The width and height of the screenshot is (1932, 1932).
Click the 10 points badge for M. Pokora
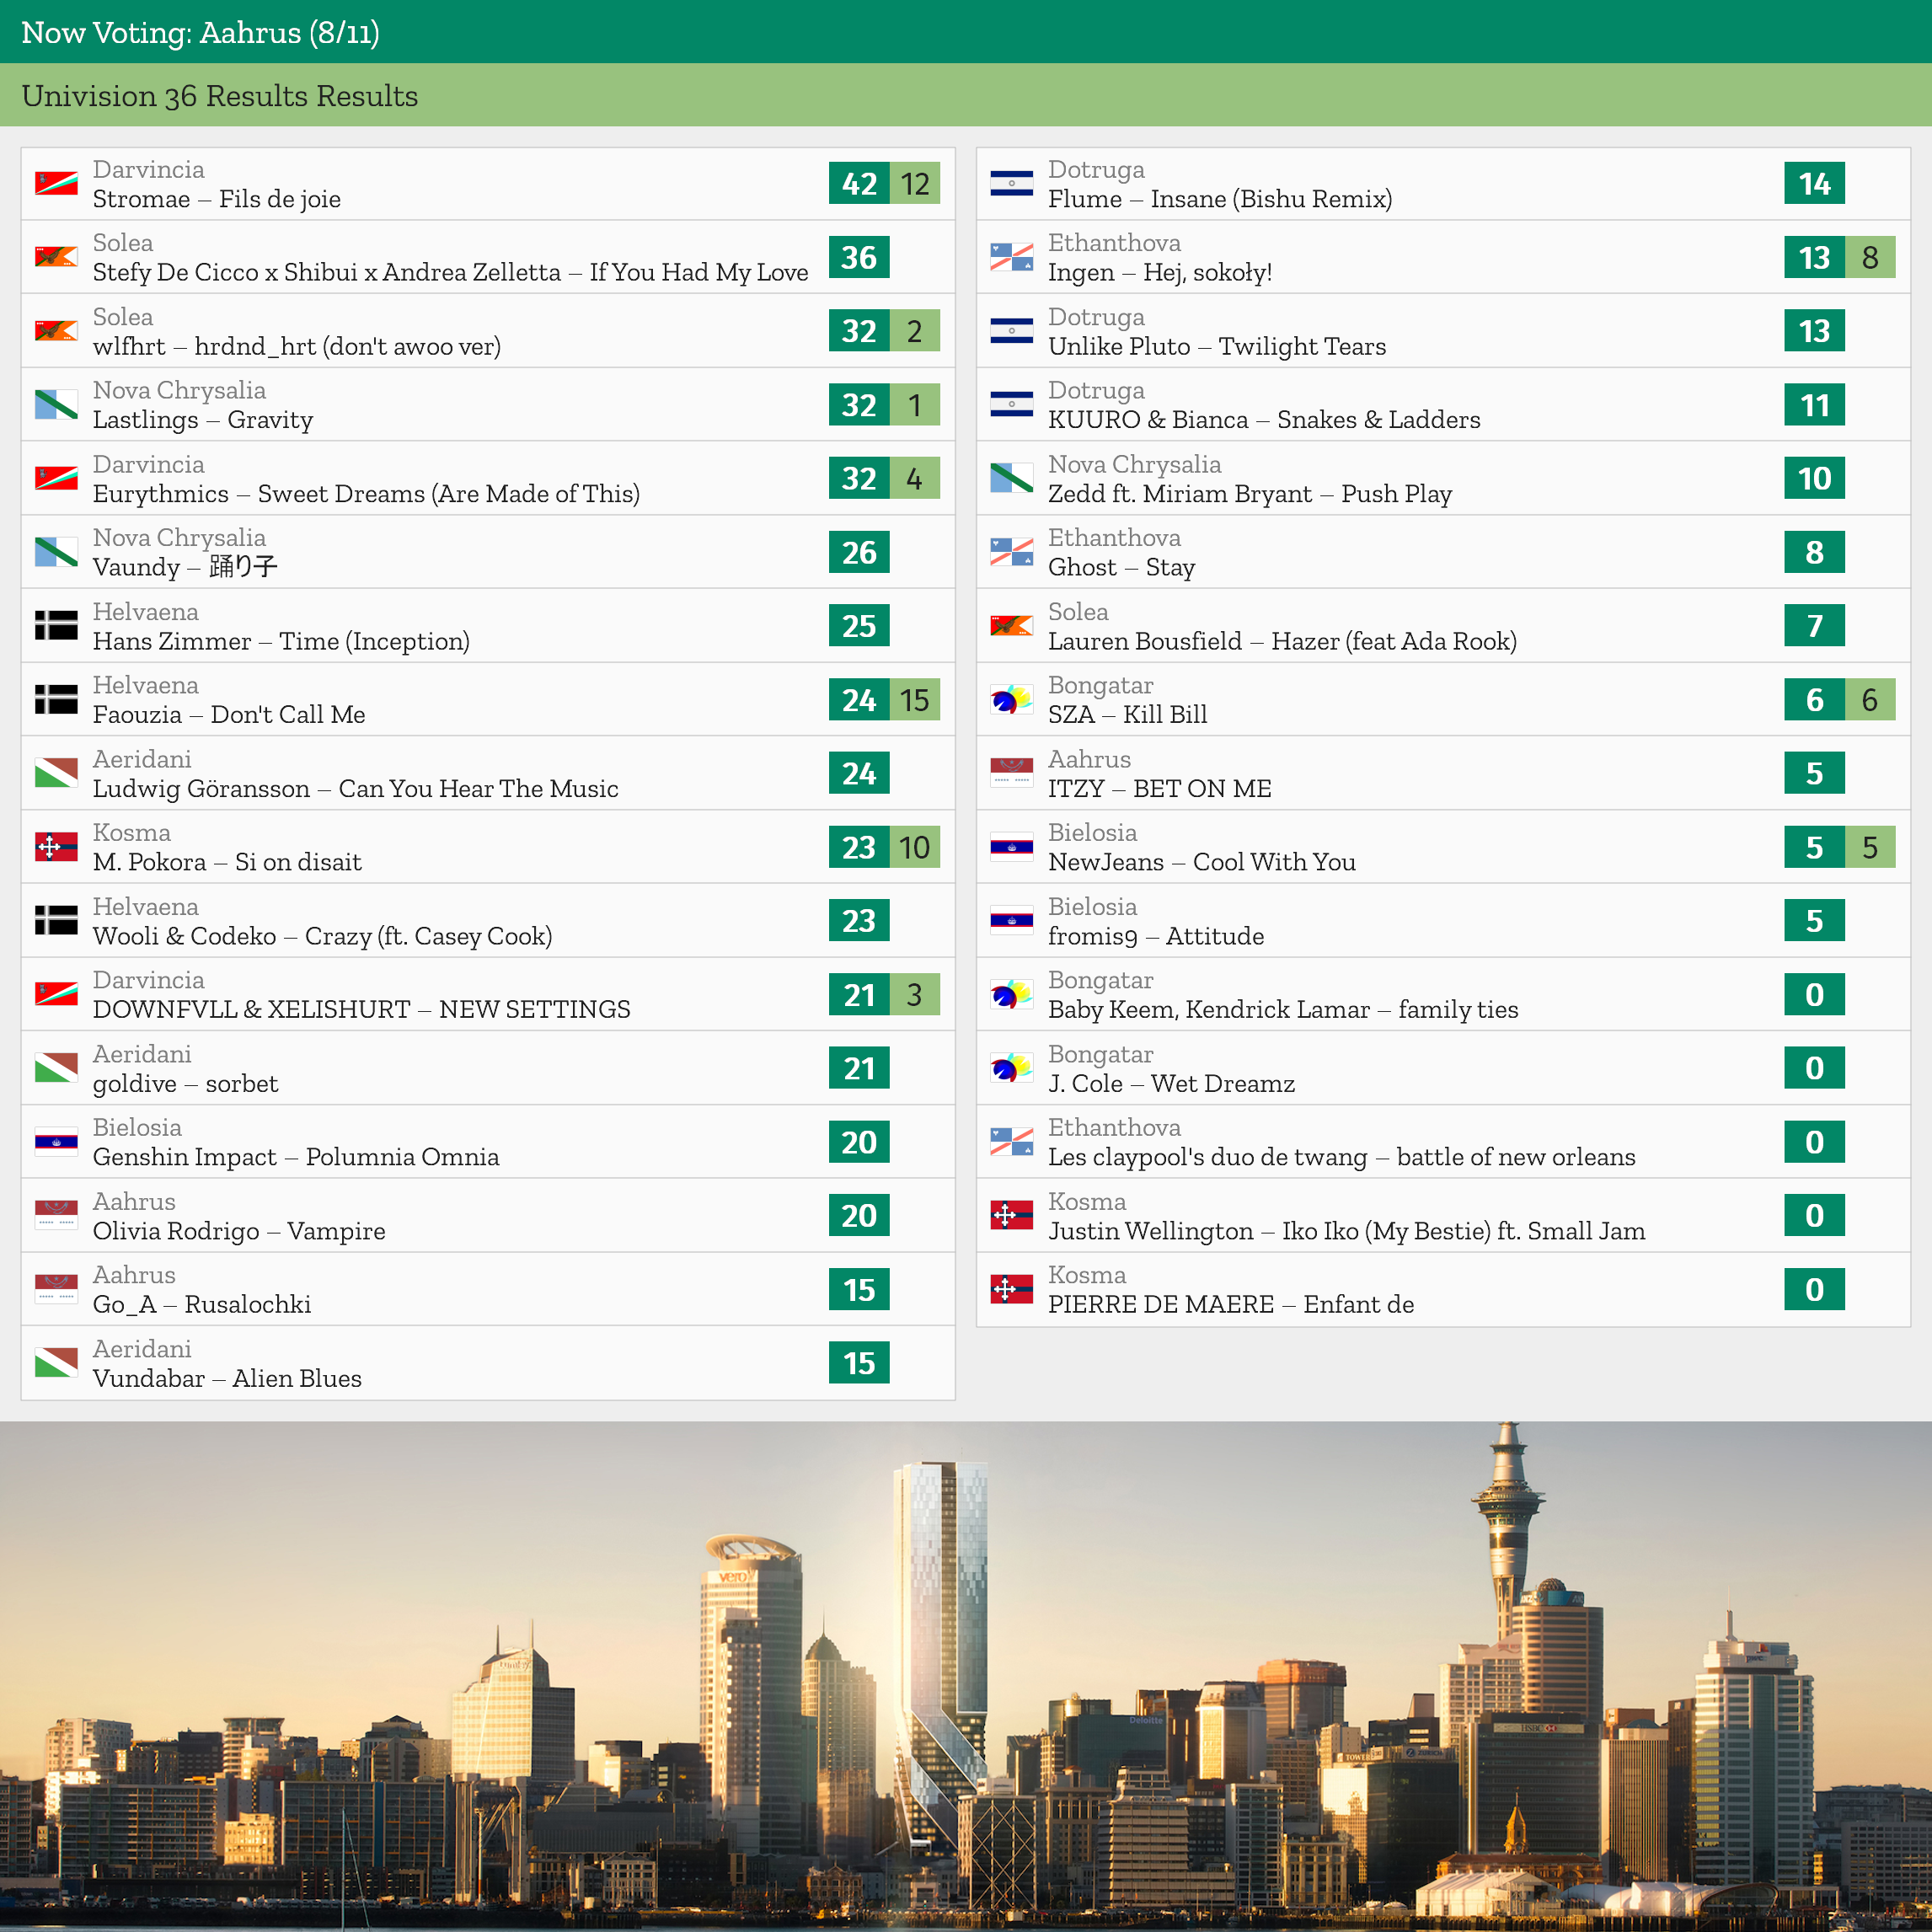point(914,847)
